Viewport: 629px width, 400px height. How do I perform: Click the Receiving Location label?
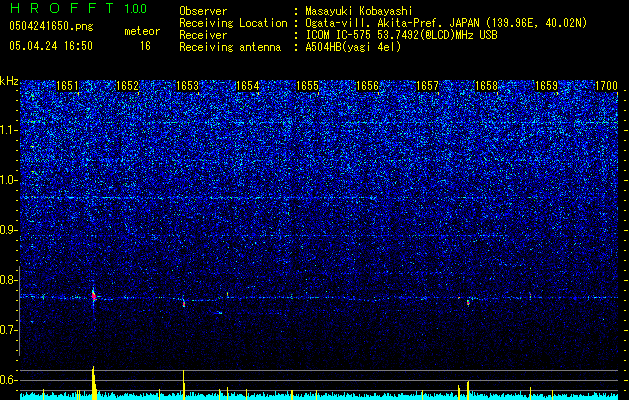233,23
